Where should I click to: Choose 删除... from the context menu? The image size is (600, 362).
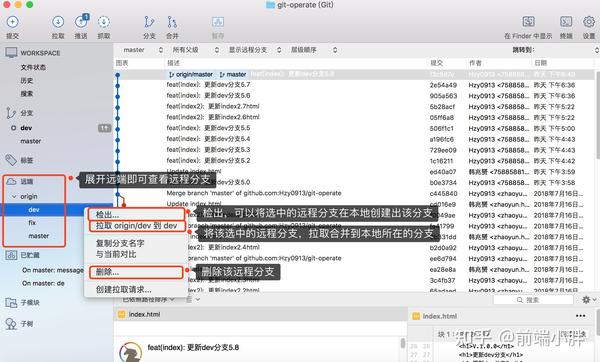pyautogui.click(x=136, y=272)
